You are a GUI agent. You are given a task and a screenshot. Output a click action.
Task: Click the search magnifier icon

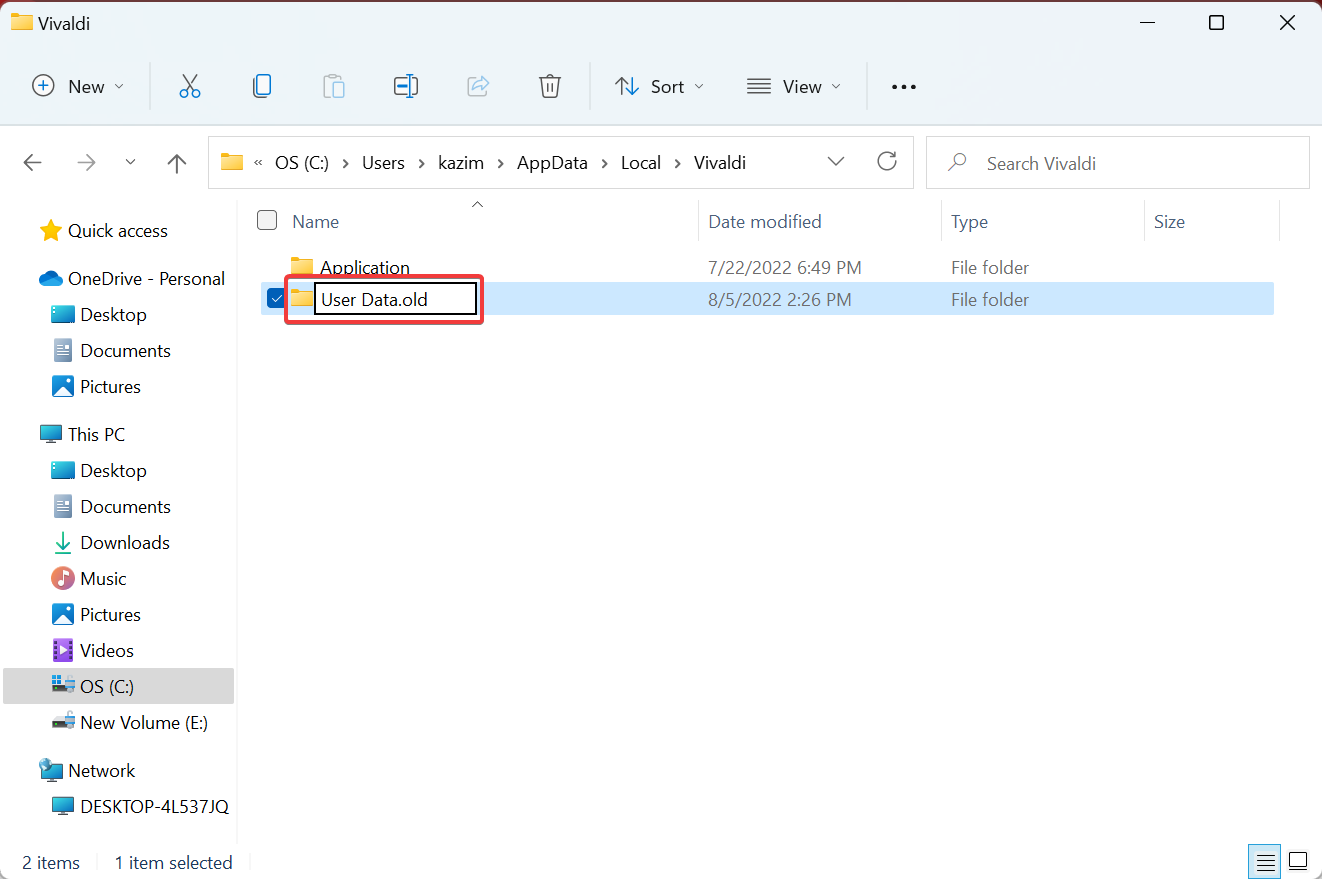(x=957, y=162)
